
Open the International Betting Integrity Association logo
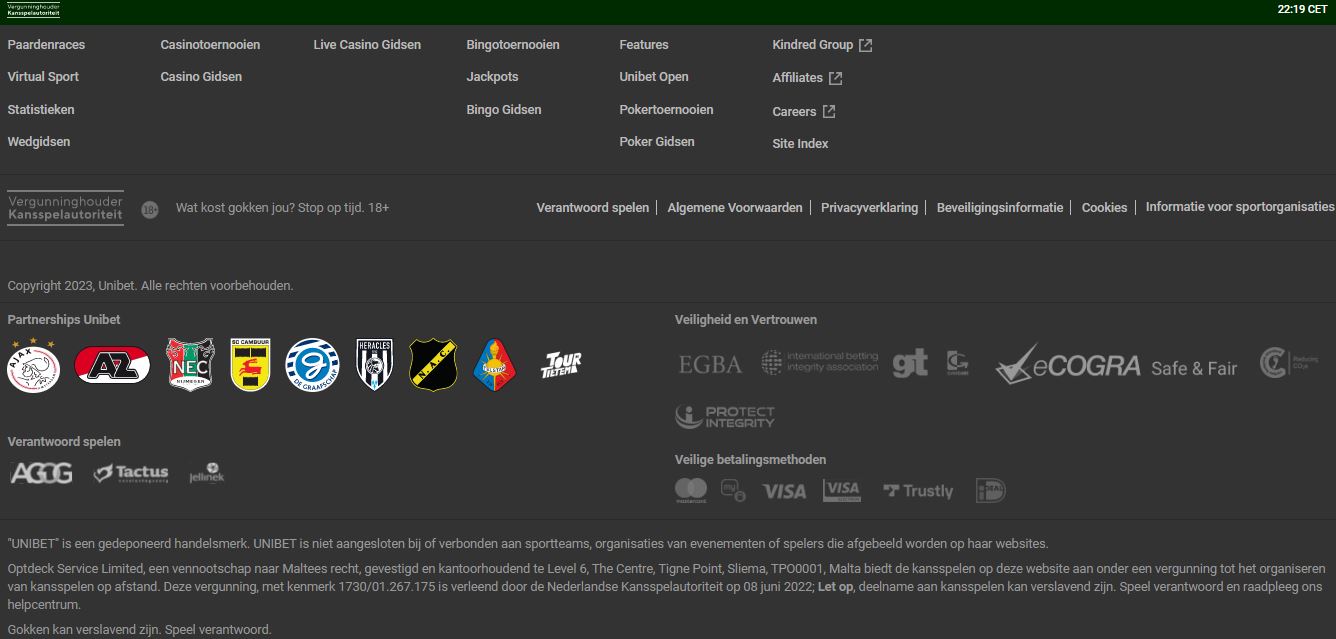pos(820,362)
